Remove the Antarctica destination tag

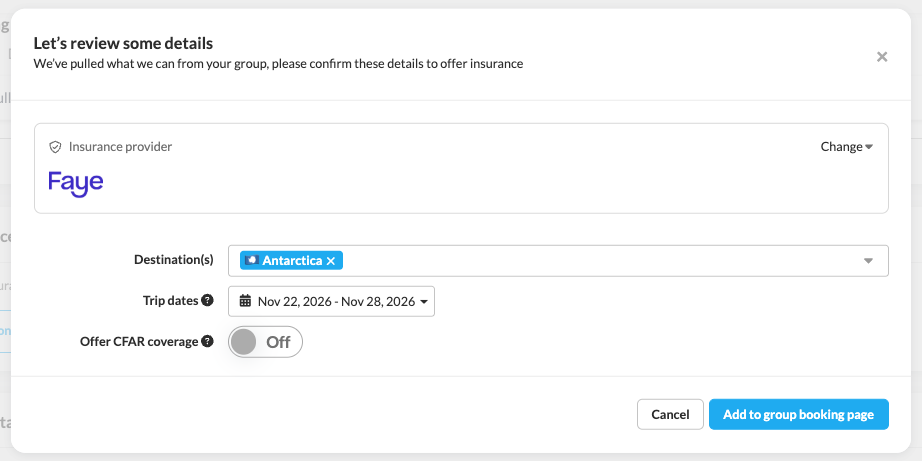tap(331, 260)
